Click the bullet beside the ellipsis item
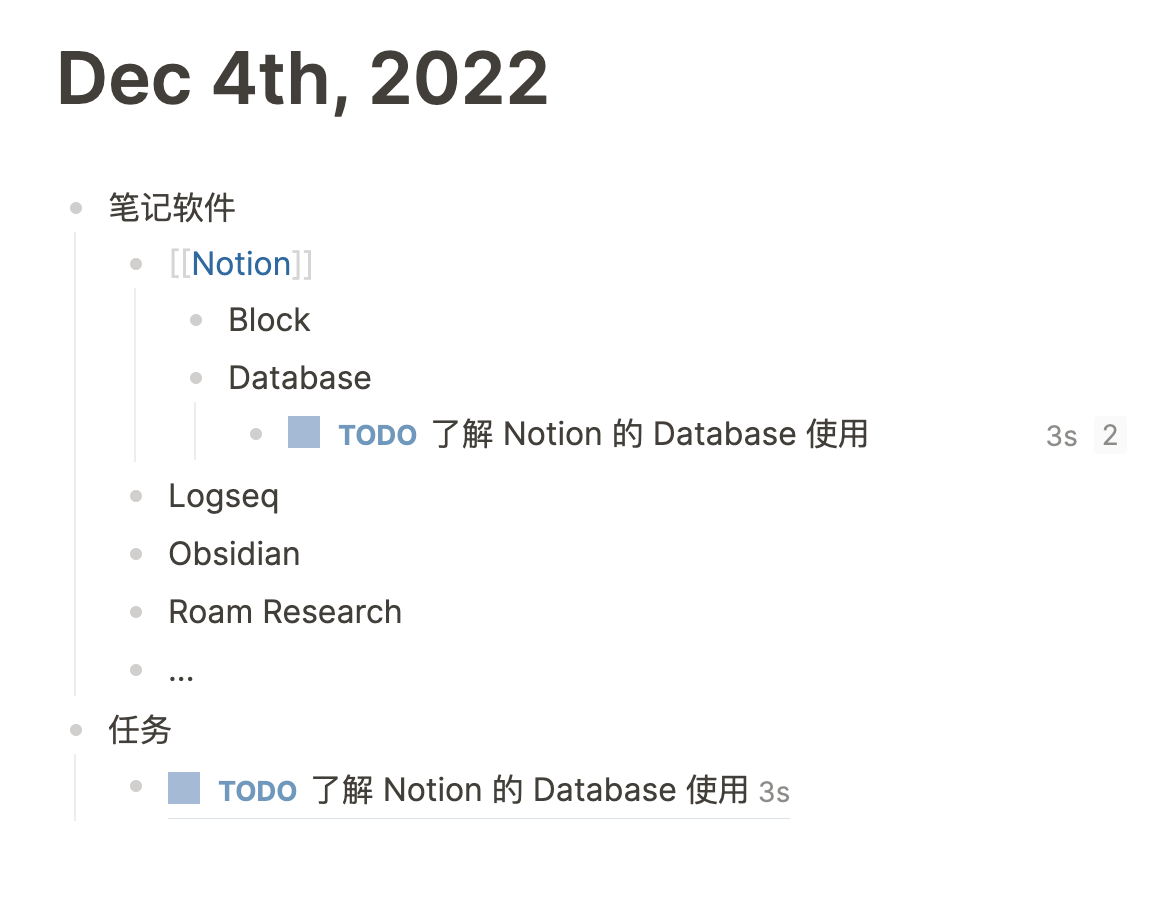 point(136,670)
